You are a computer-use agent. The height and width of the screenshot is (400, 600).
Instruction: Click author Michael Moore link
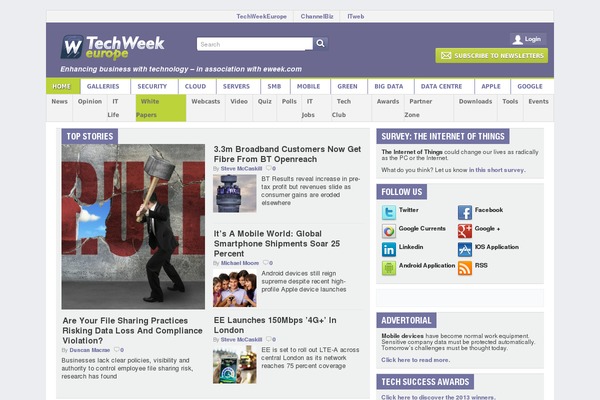240,263
